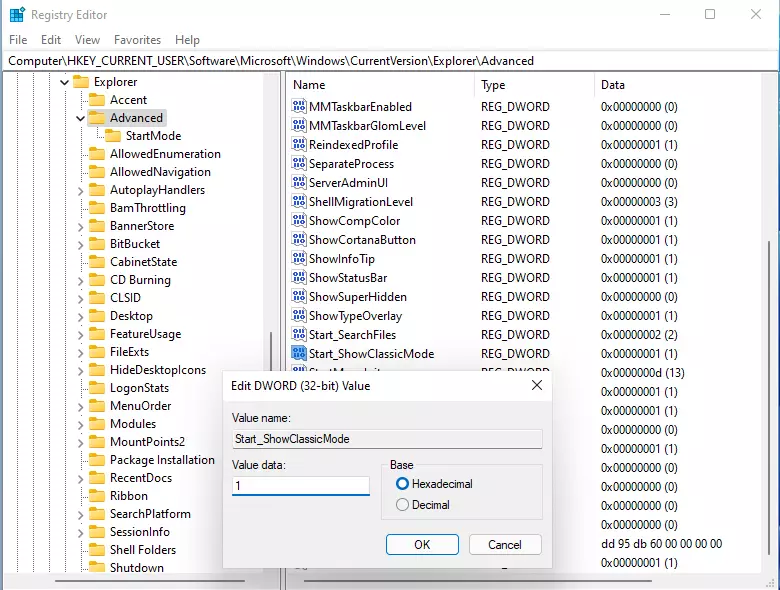Select the HideDesktopIcons key
The image size is (780, 590).
(158, 370)
